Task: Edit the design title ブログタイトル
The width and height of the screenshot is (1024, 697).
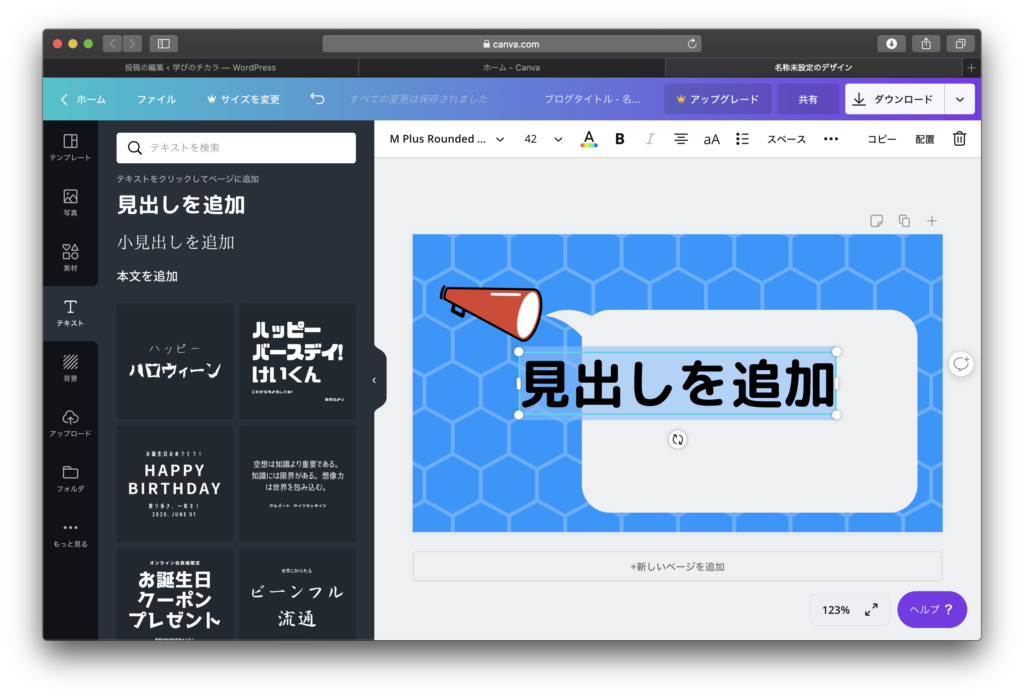Action: (x=592, y=99)
